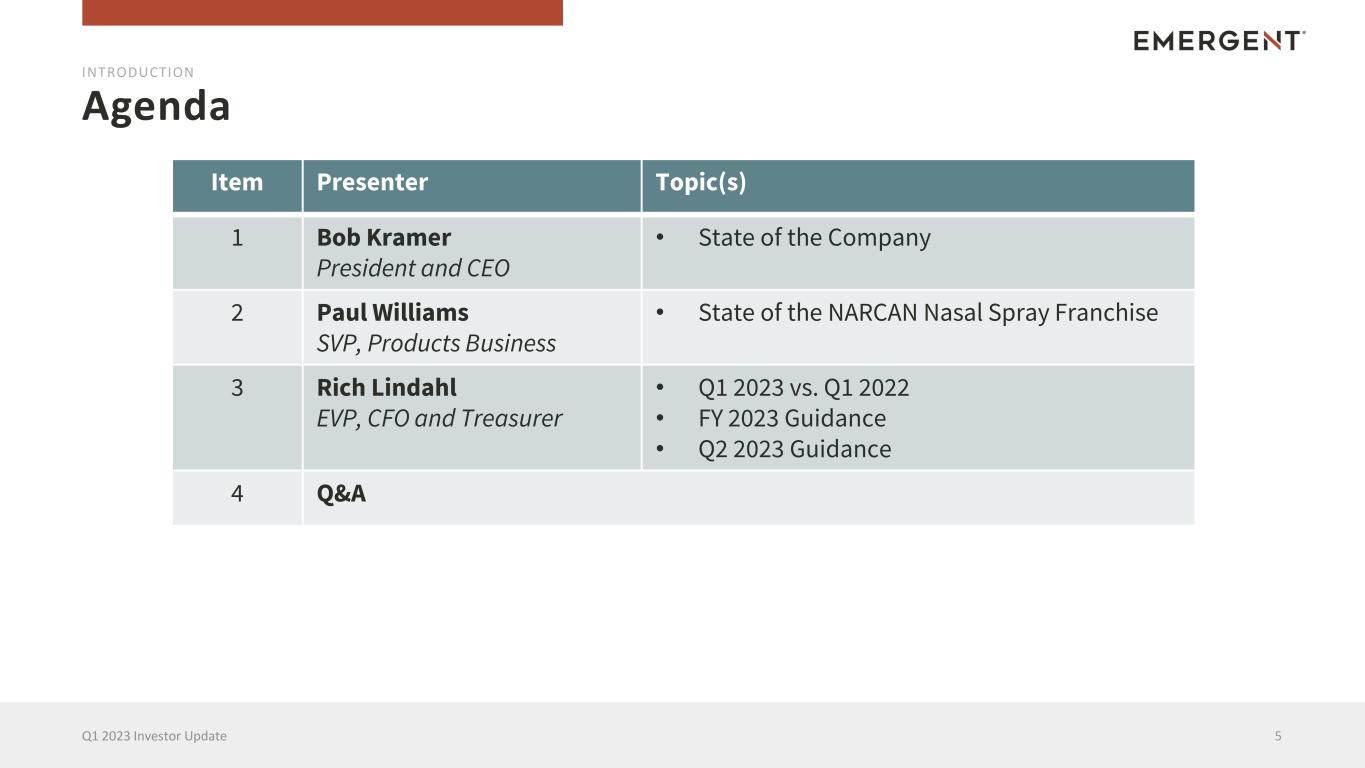Image resolution: width=1365 pixels, height=768 pixels.
Task: Click FY 2023 Guidance bullet
Action: (x=792, y=418)
